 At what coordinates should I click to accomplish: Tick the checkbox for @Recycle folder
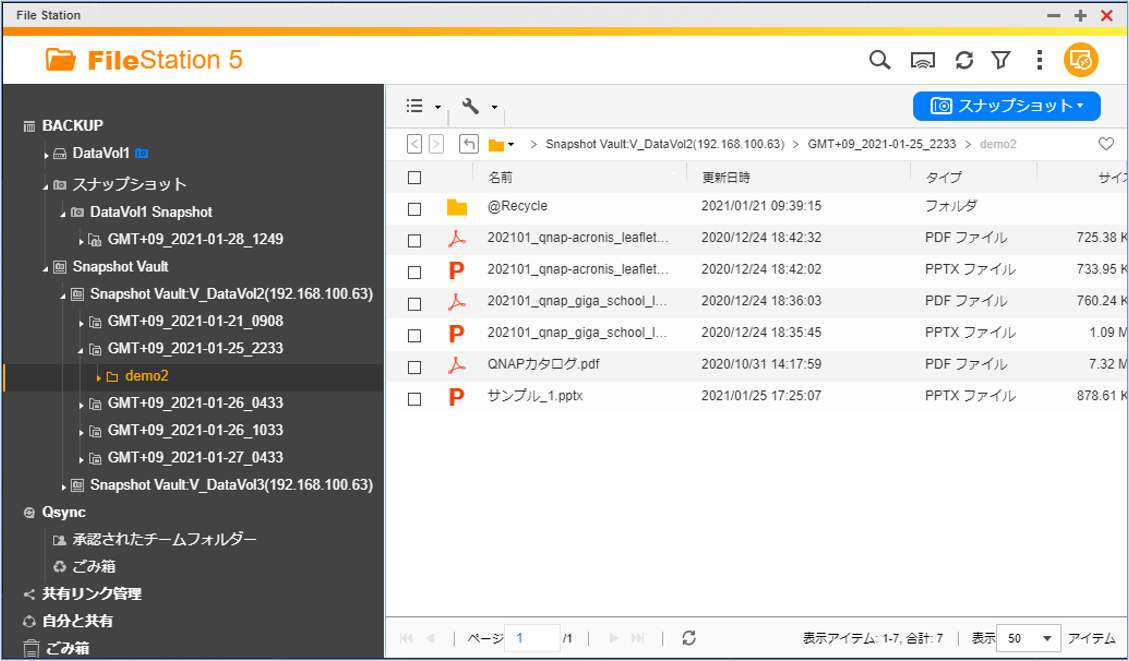tap(415, 209)
